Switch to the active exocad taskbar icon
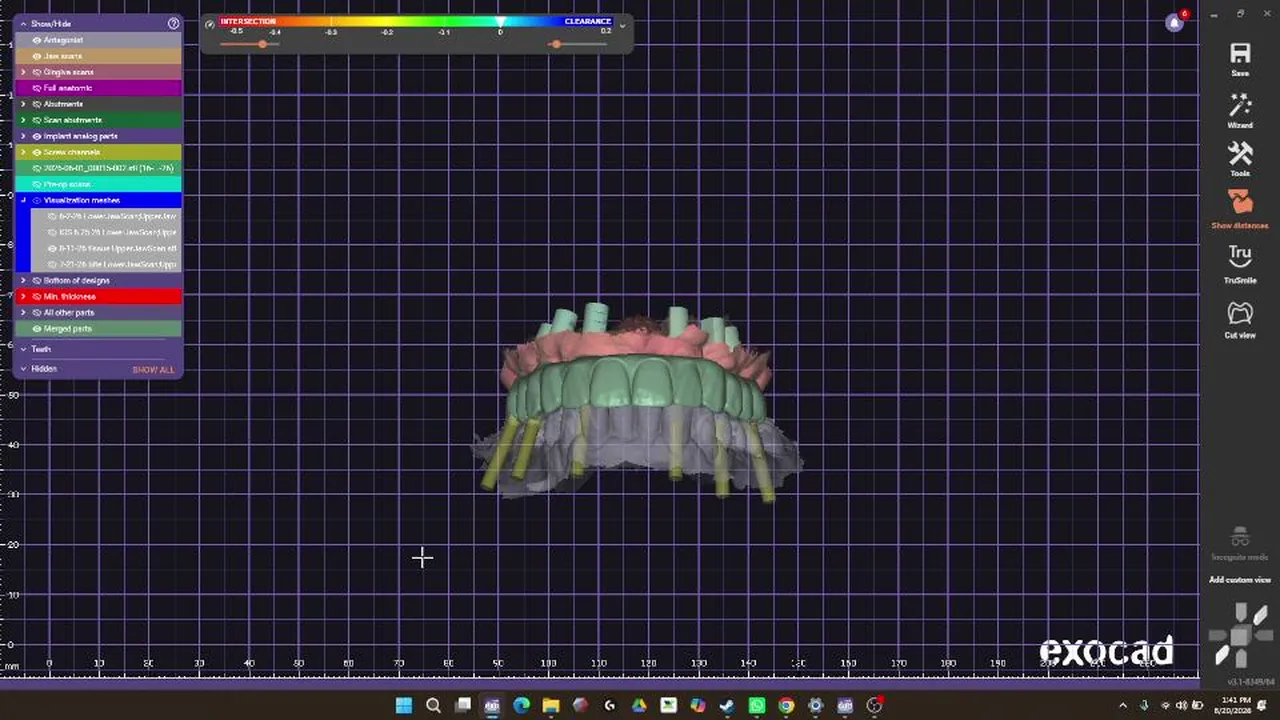Image resolution: width=1280 pixels, height=720 pixels. point(492,706)
